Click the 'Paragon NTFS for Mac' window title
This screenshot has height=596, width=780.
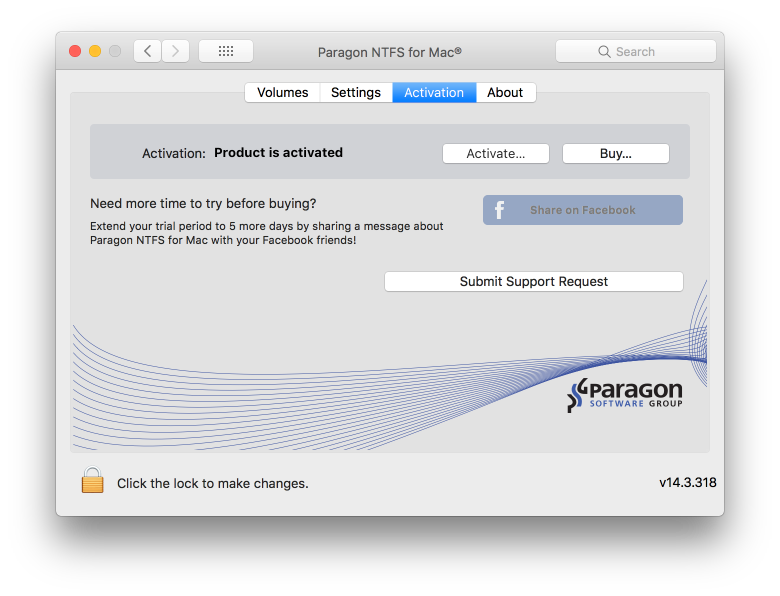[390, 52]
